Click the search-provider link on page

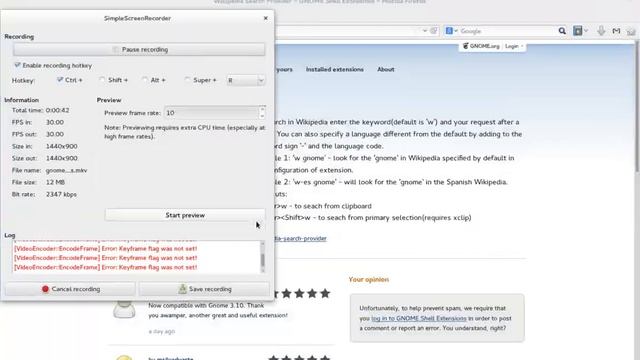point(301,238)
